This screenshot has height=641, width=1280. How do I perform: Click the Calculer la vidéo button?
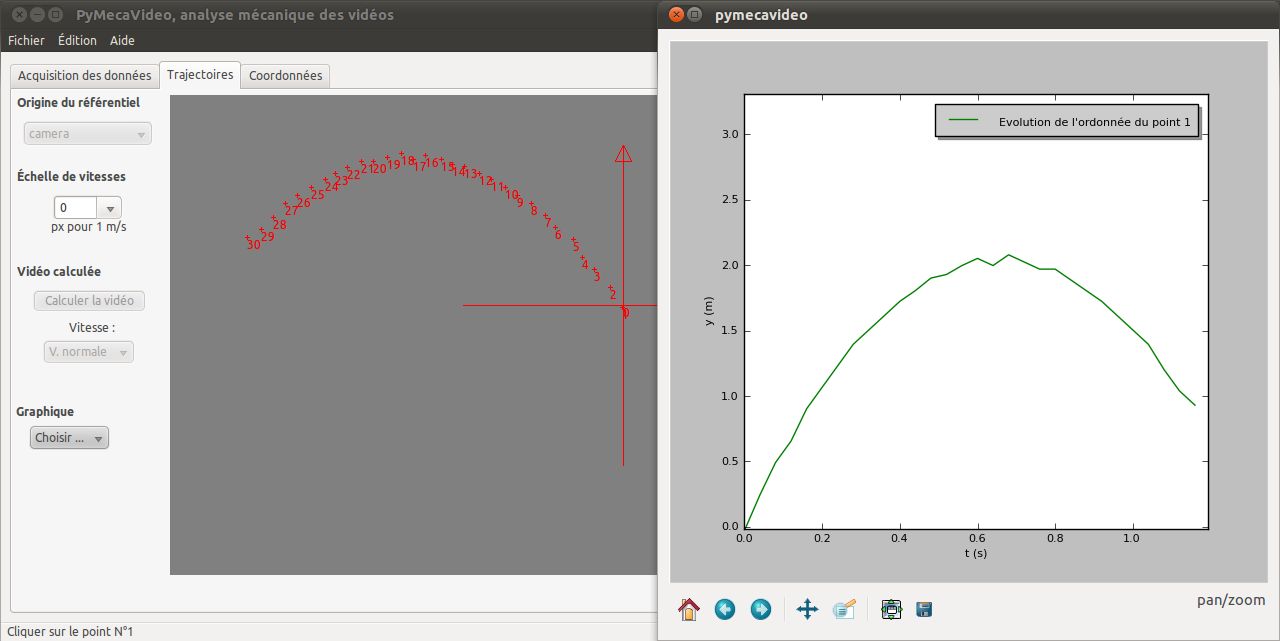tap(89, 301)
